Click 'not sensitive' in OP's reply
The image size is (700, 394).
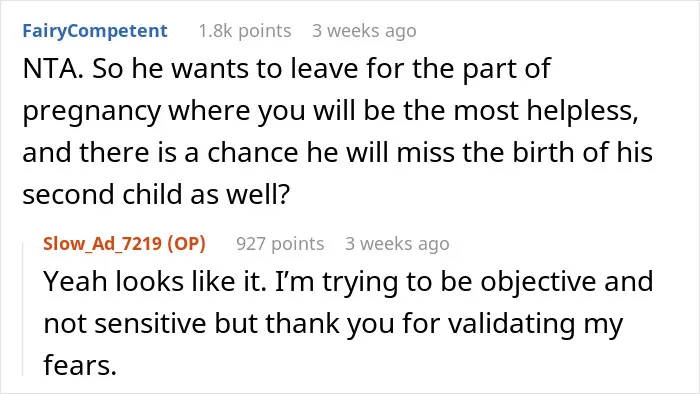125,323
